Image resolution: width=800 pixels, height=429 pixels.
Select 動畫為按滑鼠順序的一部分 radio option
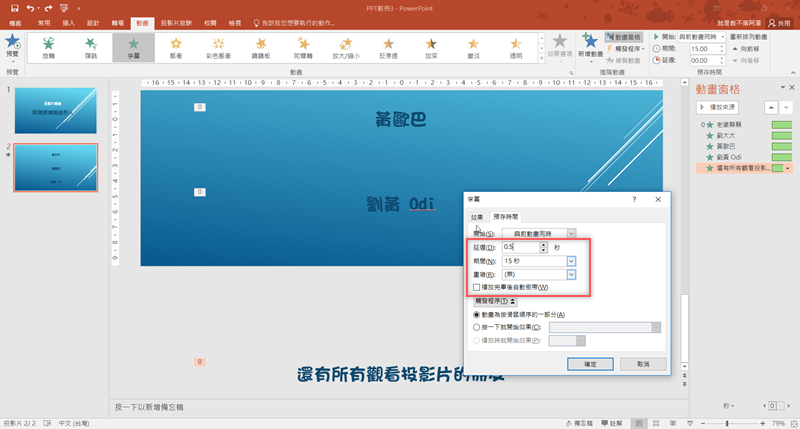(477, 314)
